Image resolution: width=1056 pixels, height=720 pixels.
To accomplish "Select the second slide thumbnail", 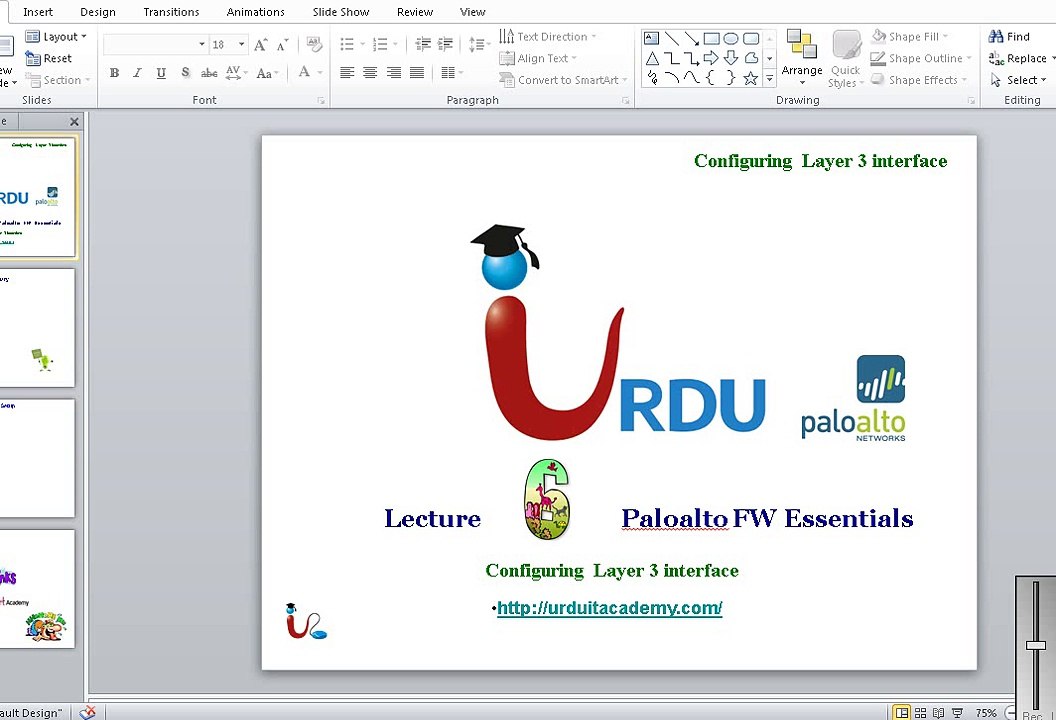I will point(37,328).
